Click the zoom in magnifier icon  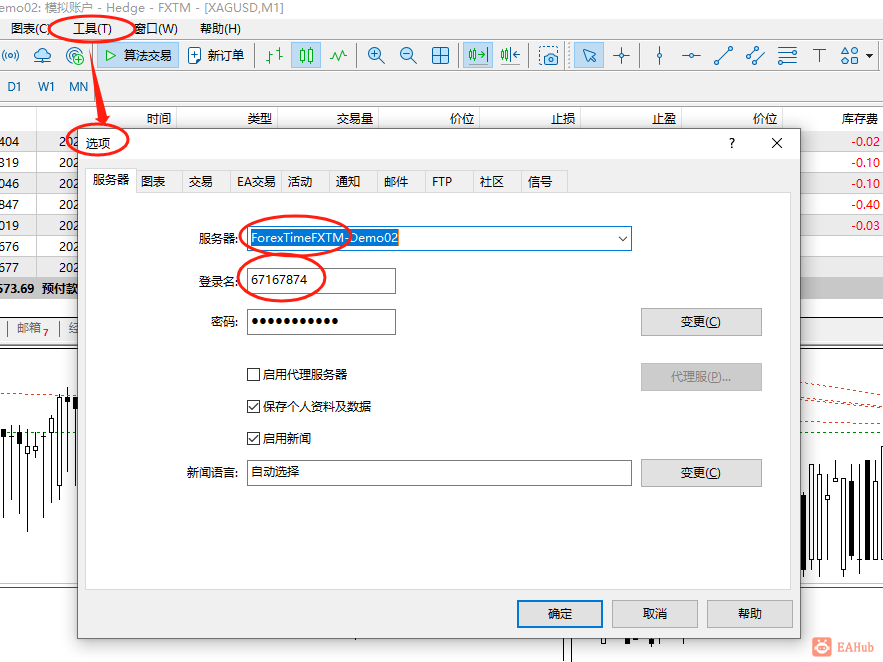[x=376, y=55]
